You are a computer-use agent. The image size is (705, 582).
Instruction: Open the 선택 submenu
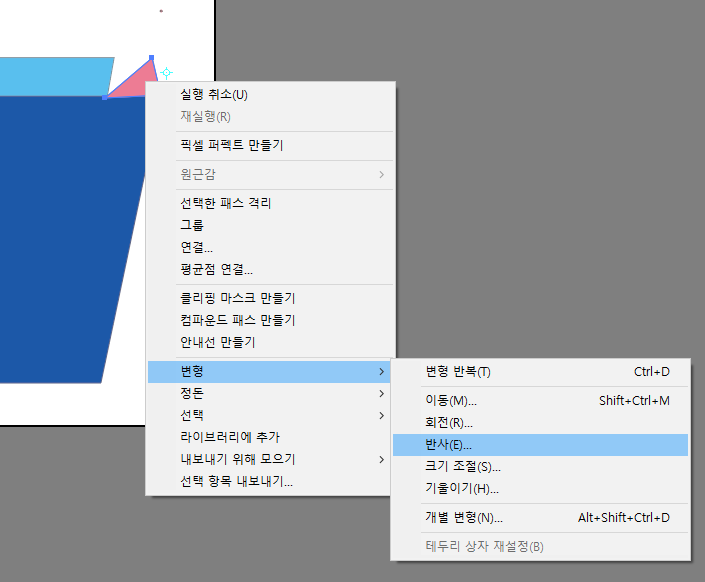270,416
